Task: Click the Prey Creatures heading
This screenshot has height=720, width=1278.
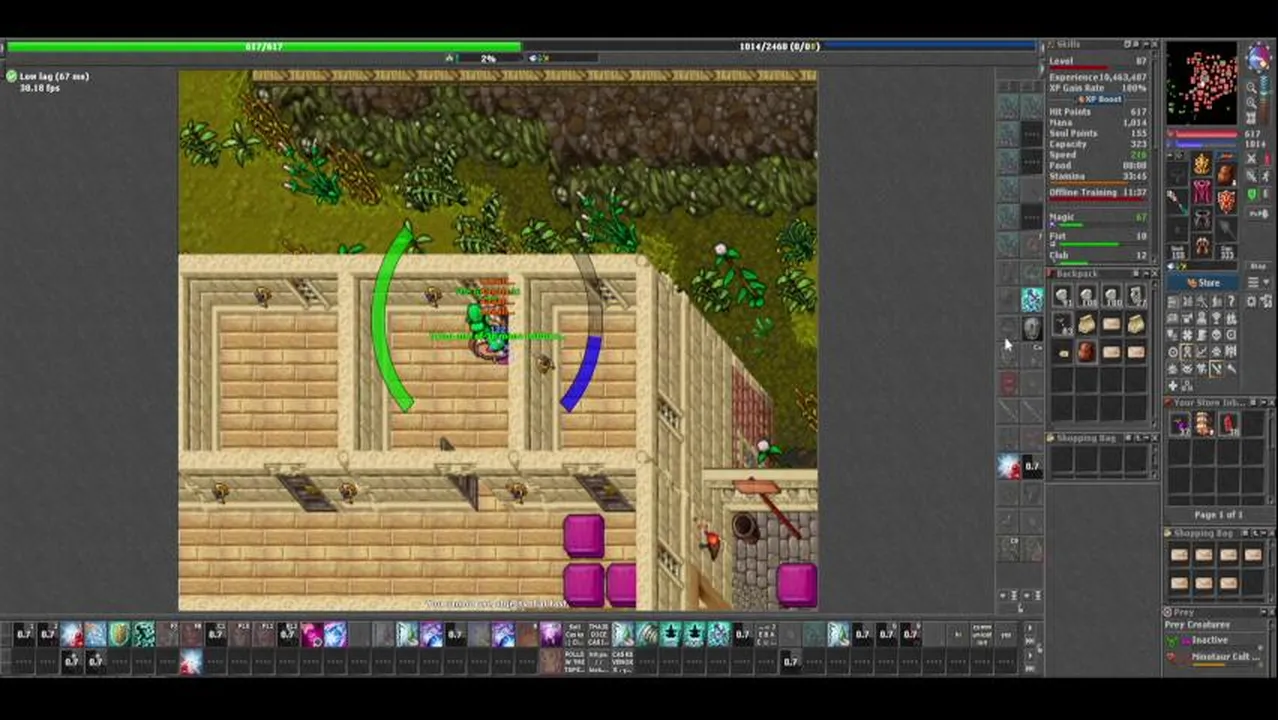Action: (1197, 625)
